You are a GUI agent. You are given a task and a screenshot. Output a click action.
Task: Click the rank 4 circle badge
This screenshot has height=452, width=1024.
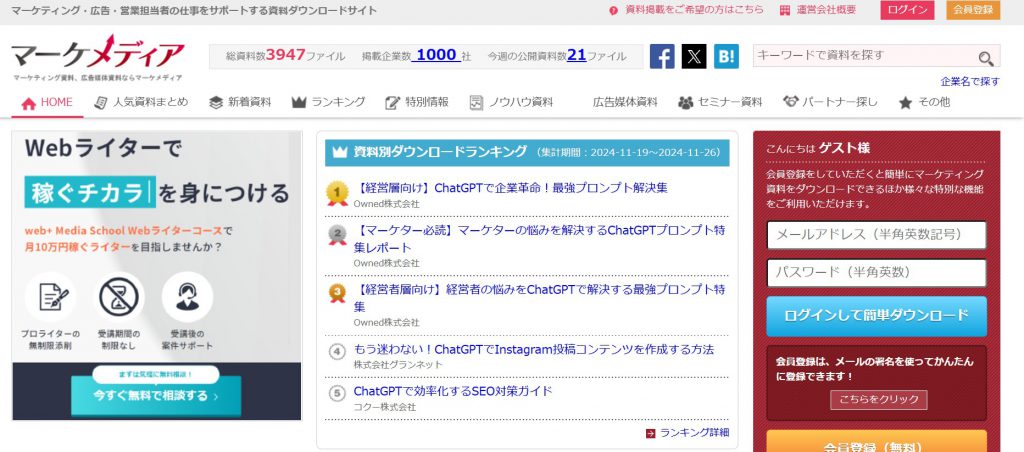(336, 351)
